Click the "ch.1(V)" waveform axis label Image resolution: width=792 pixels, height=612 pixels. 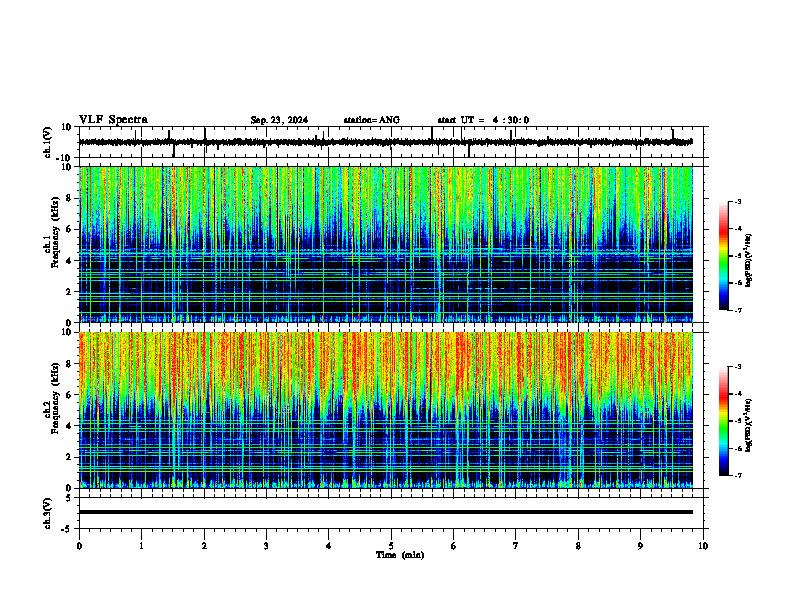click(48, 142)
